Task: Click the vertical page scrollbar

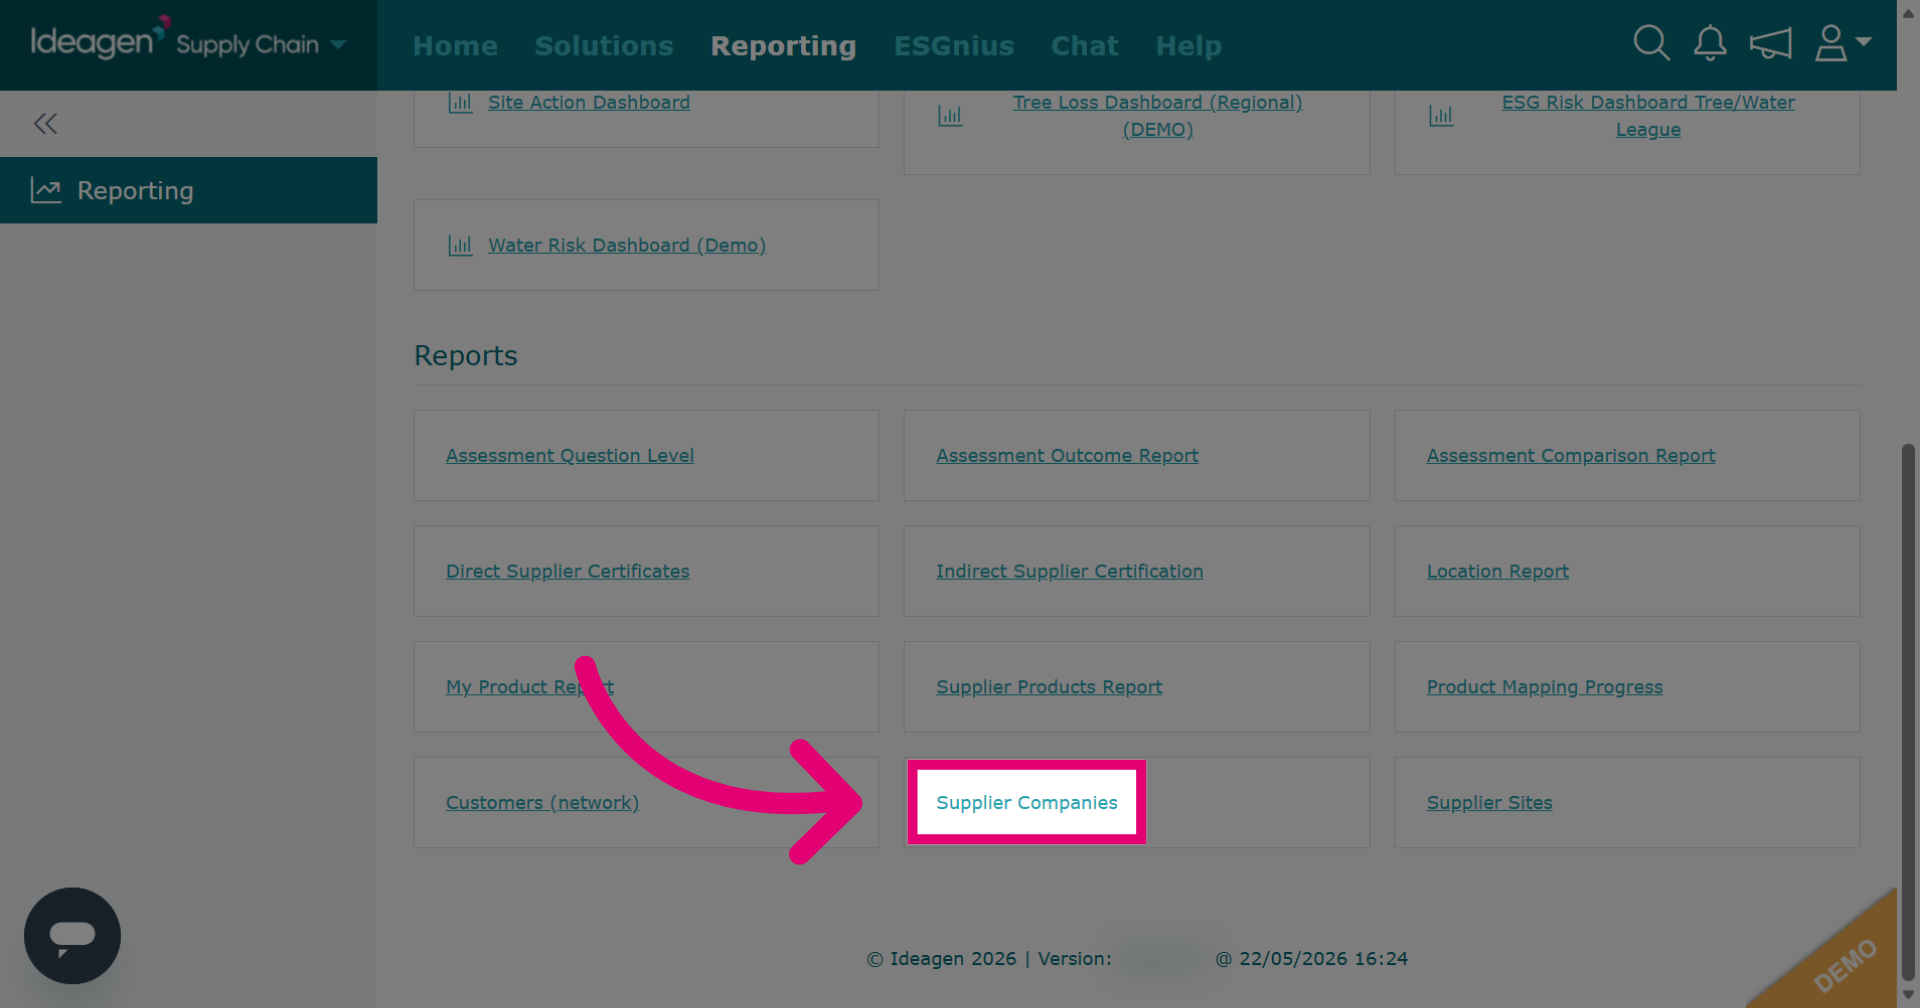Action: pyautogui.click(x=1908, y=712)
